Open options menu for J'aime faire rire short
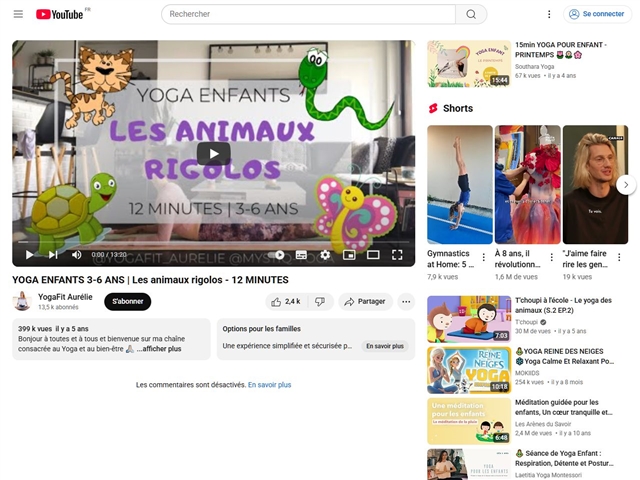Viewport: 640px width, 480px height. 619,257
